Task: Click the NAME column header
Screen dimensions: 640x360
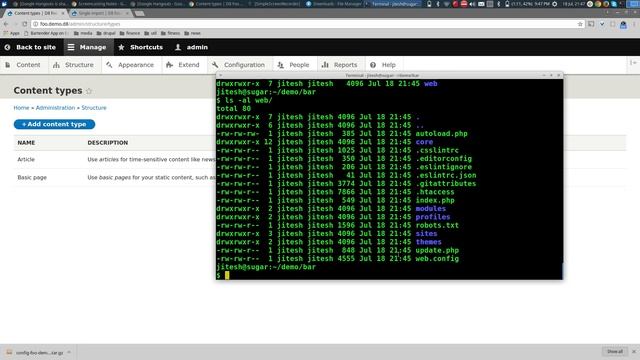Action: [26, 143]
